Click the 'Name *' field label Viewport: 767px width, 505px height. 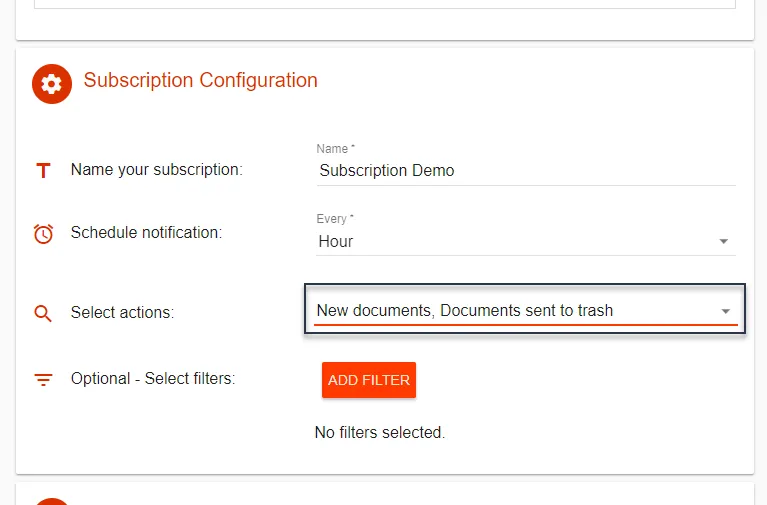click(336, 149)
